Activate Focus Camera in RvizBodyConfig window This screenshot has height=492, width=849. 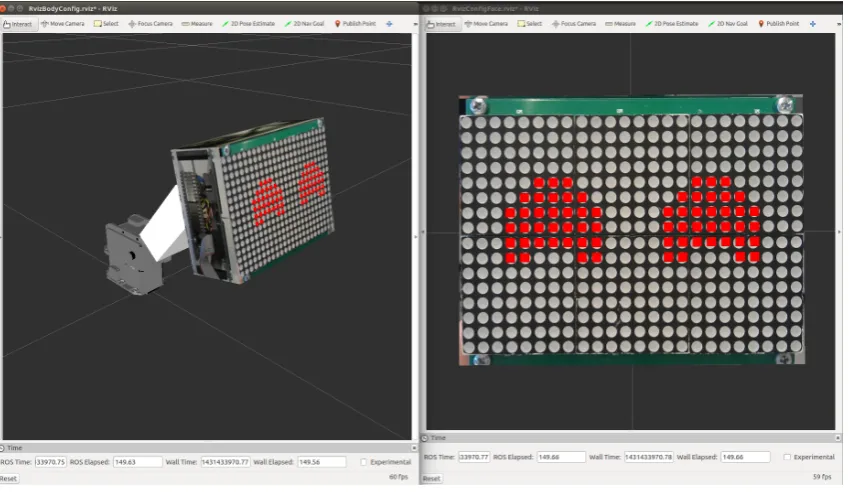(x=151, y=24)
